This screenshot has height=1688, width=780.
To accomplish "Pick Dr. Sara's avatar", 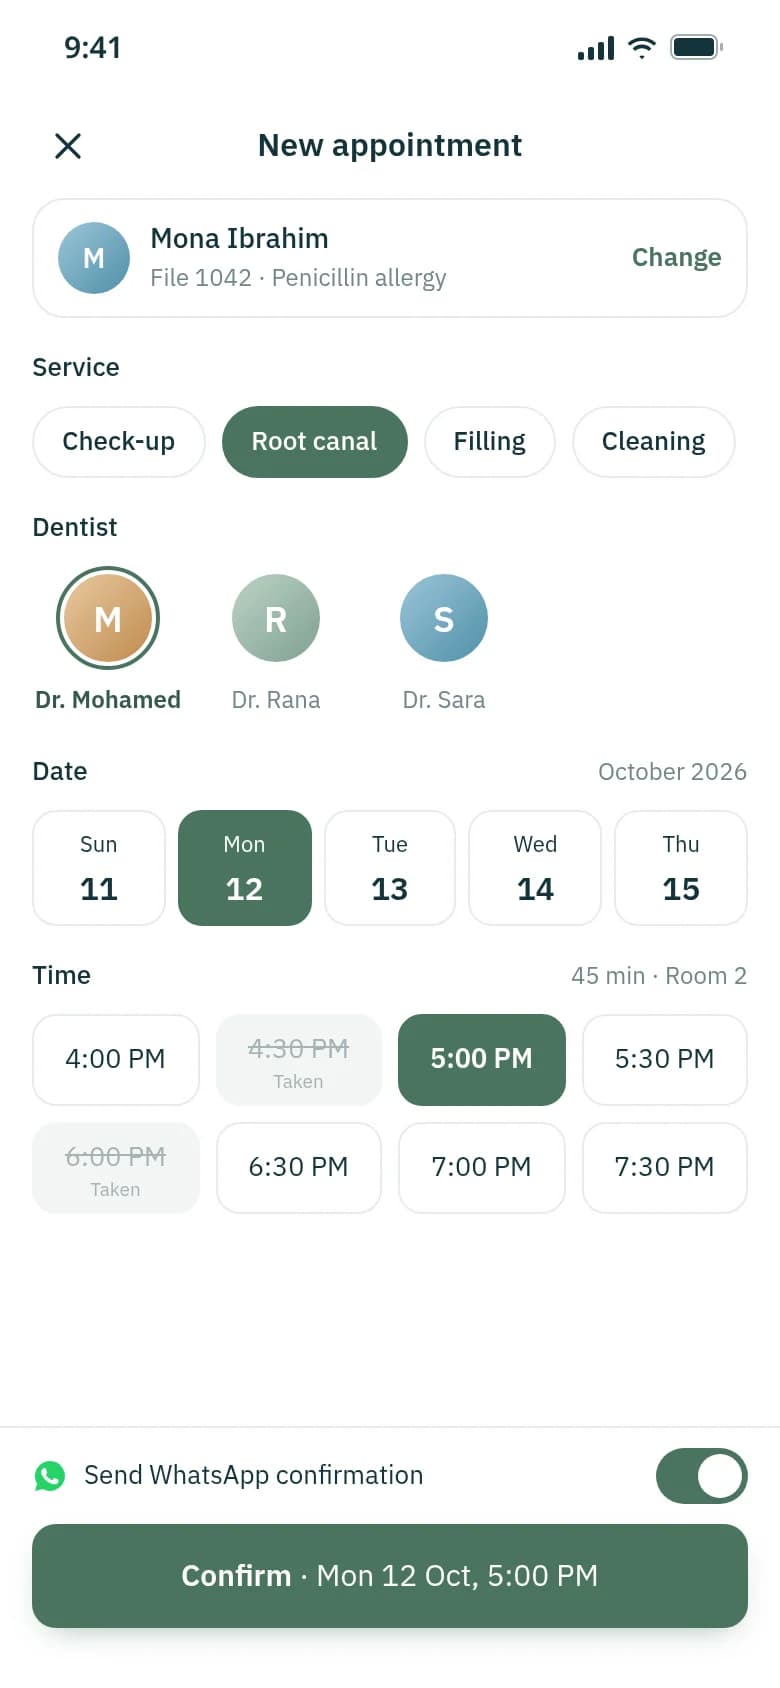I will tap(444, 618).
